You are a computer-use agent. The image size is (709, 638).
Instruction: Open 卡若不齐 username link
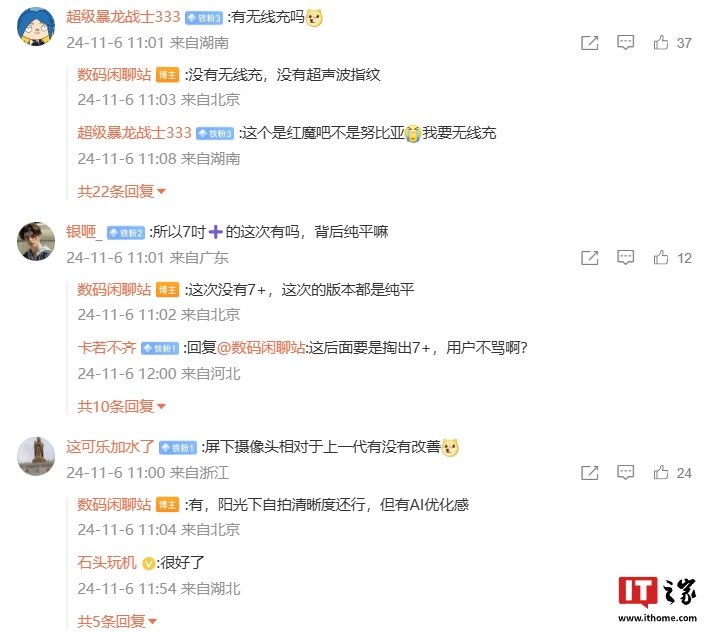(106, 348)
